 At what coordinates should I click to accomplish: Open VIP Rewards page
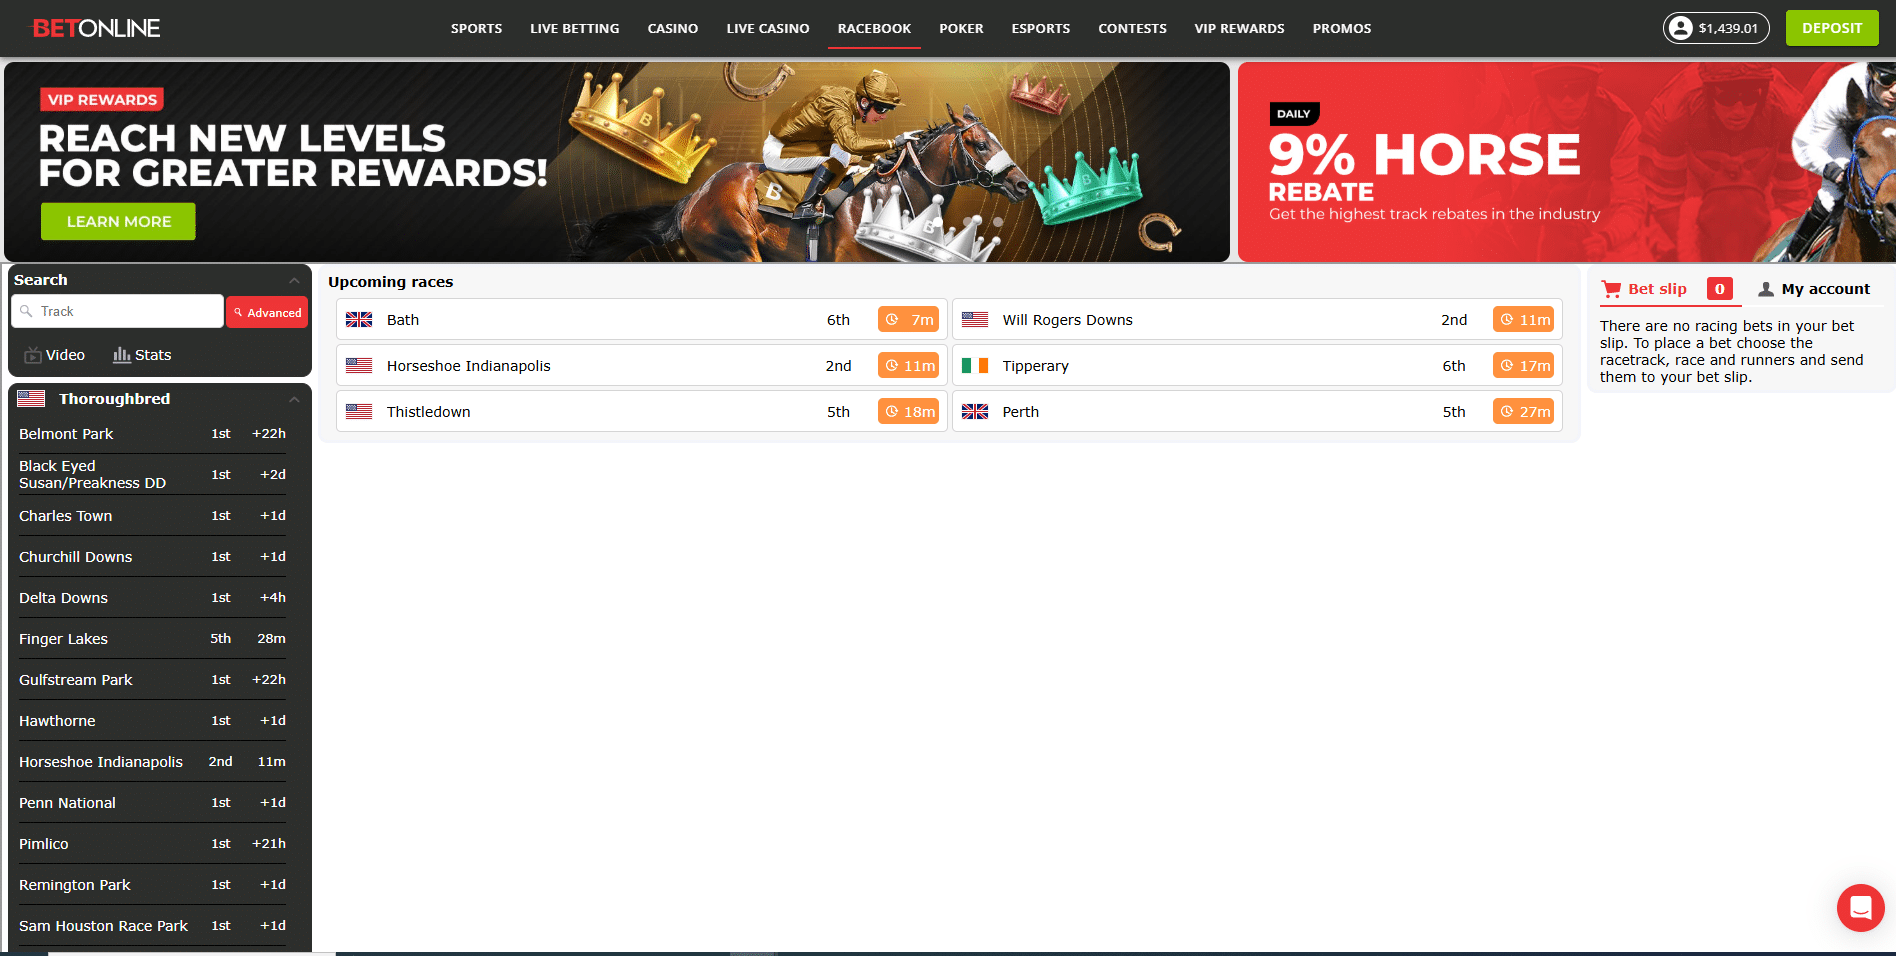click(x=1239, y=28)
